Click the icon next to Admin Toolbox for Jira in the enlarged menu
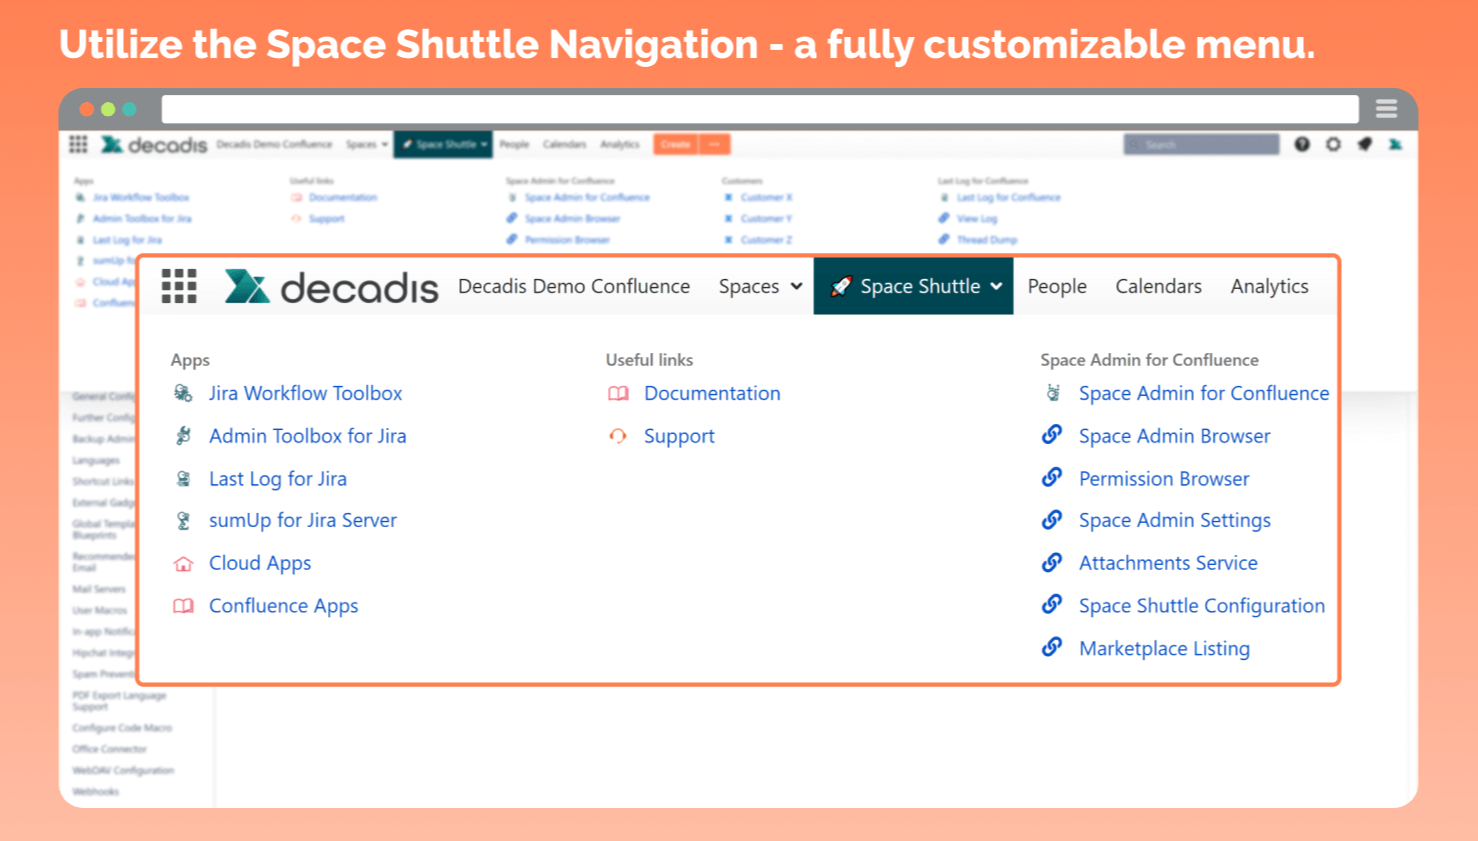 [x=183, y=436]
